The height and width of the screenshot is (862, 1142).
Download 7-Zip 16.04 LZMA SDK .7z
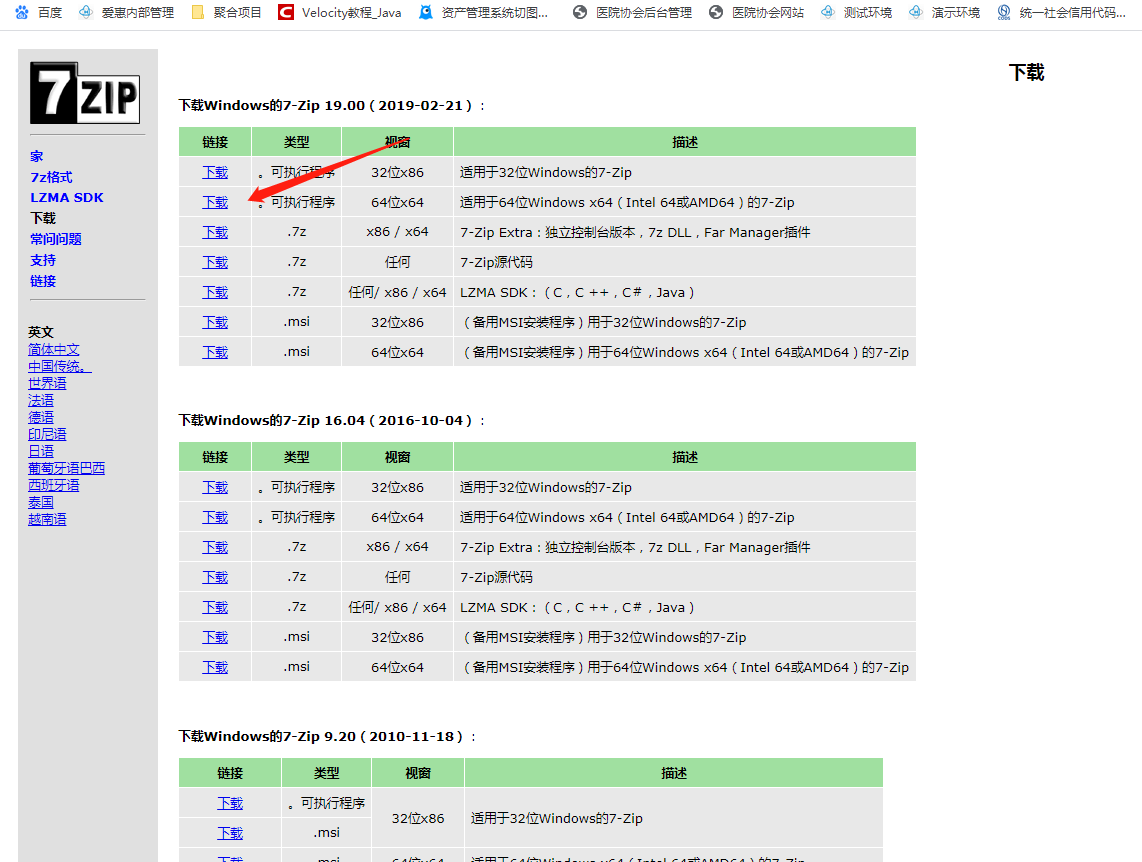pos(215,606)
